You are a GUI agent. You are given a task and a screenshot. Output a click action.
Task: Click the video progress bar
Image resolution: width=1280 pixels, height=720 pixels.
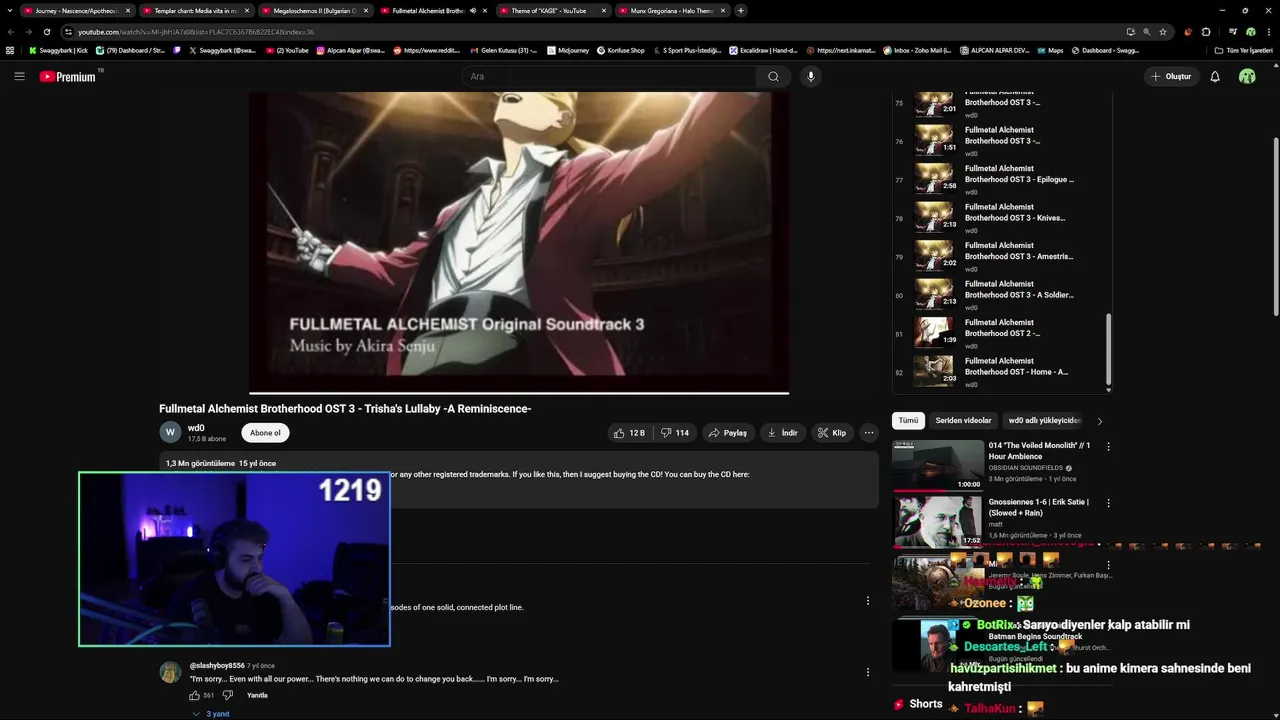coord(519,393)
